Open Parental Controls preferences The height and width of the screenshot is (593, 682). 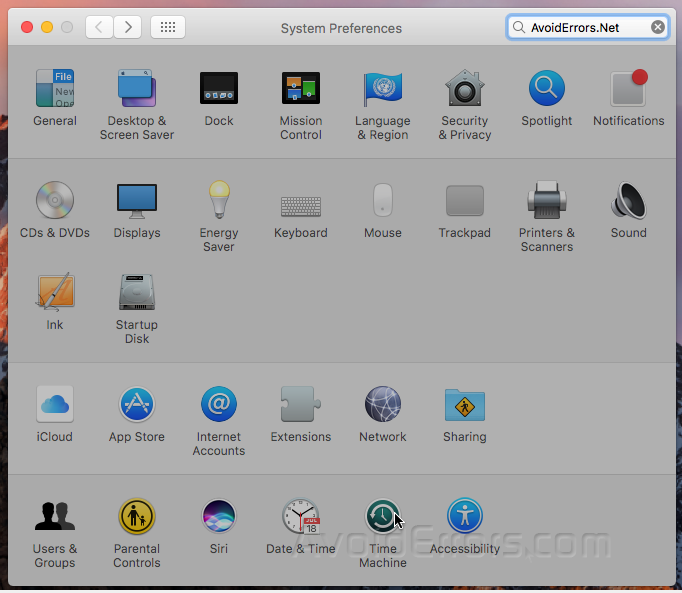[136, 517]
